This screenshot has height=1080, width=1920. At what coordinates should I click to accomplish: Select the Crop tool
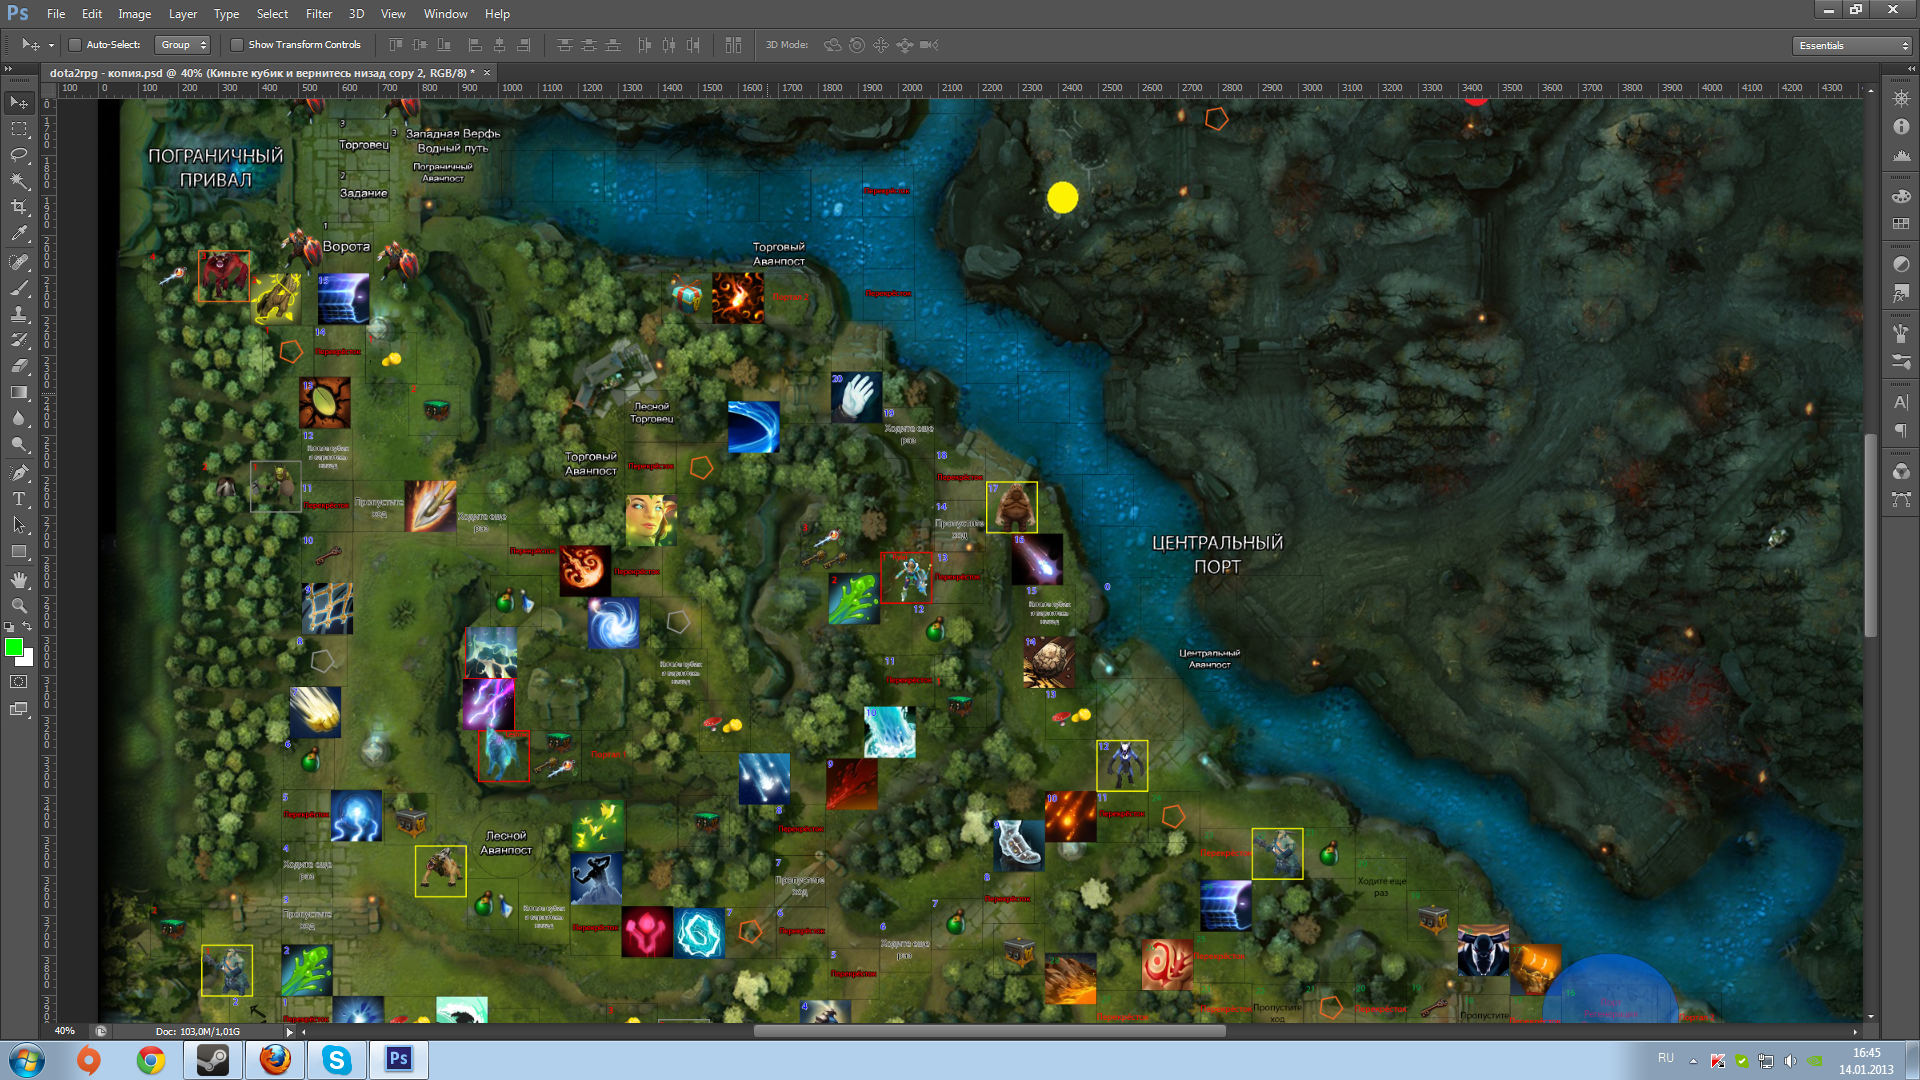point(19,207)
